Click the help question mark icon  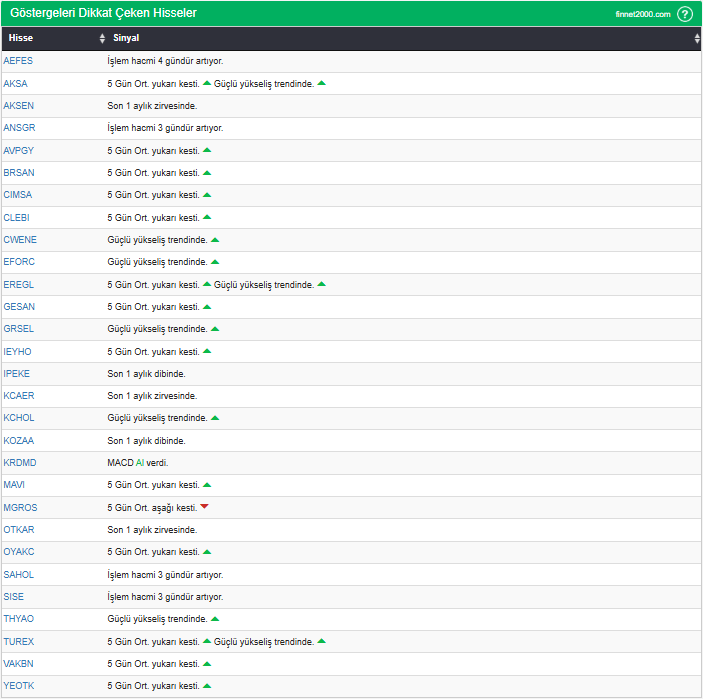pyautogui.click(x=685, y=14)
